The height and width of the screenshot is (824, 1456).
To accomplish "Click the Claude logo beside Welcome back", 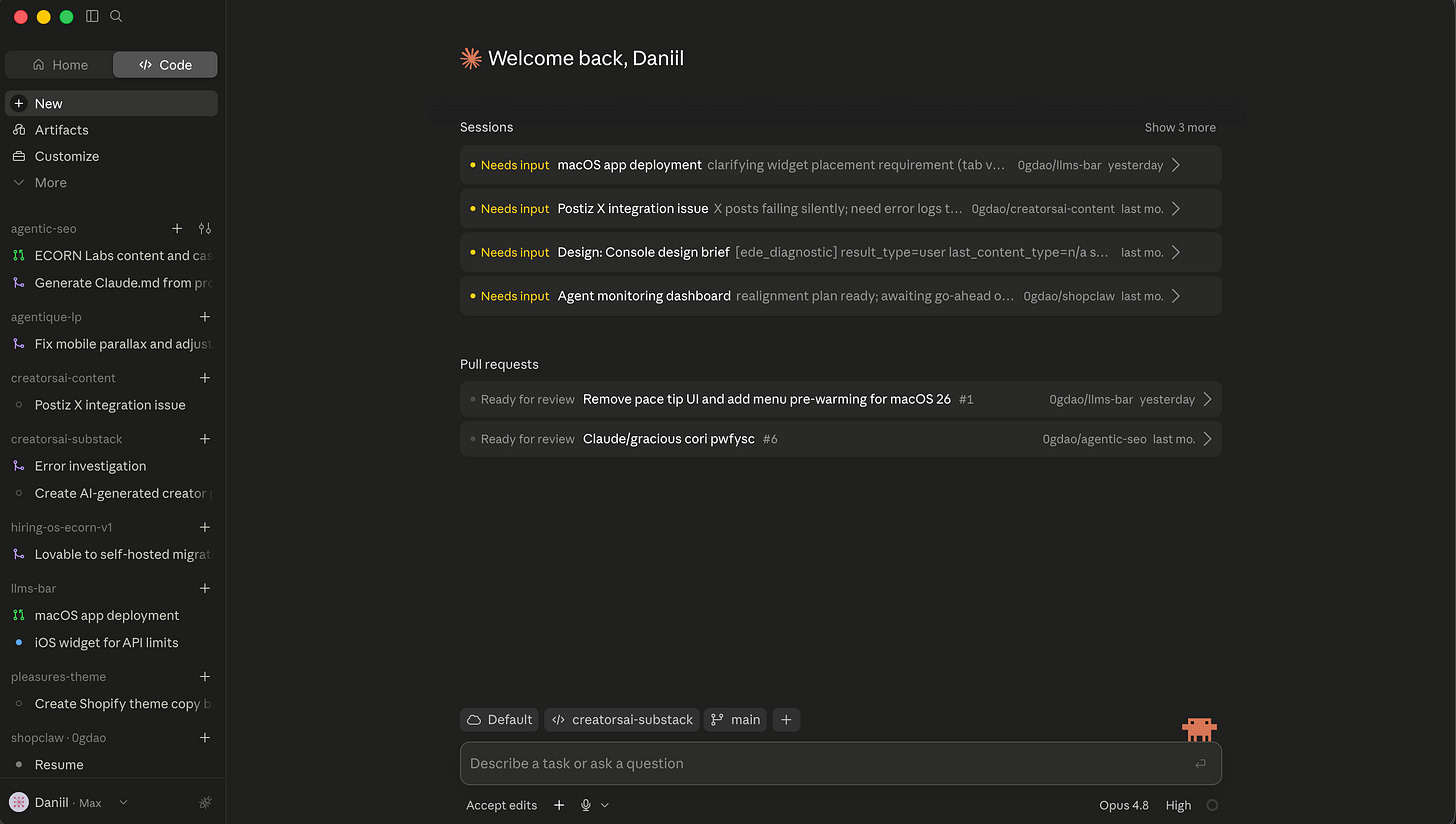I will 471,58.
